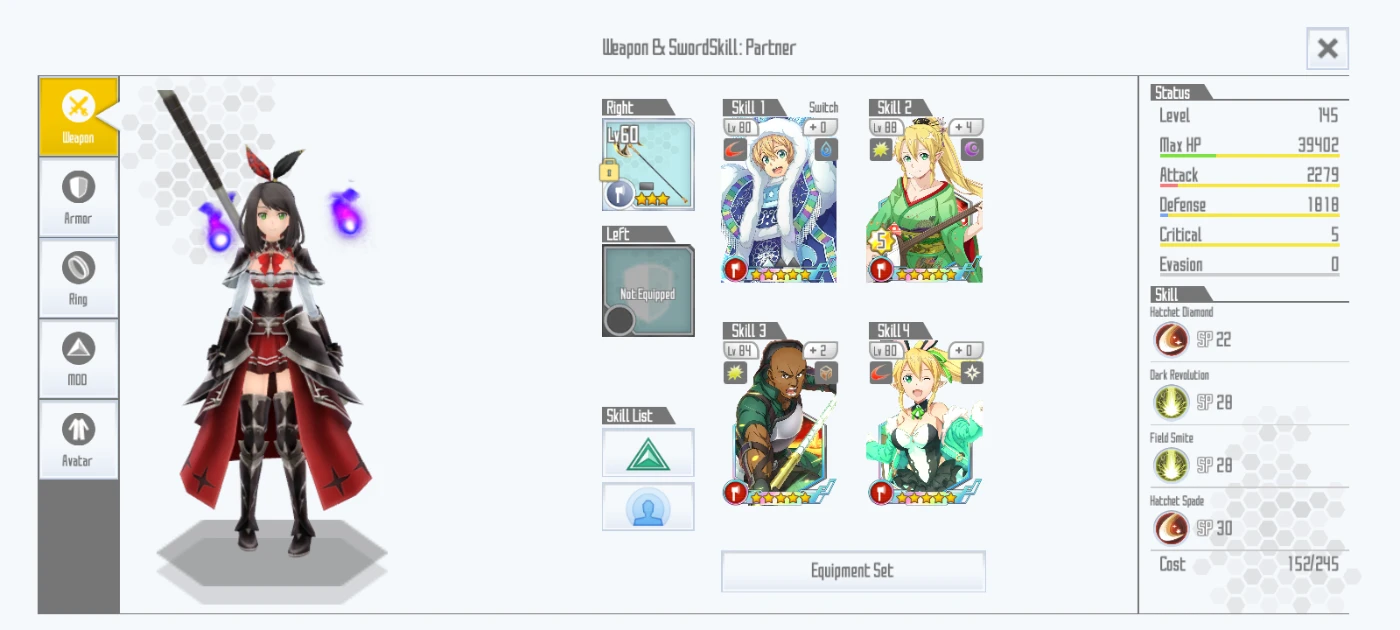Switch to the Ring tab
Image resolution: width=1400 pixels, height=630 pixels.
pos(78,278)
